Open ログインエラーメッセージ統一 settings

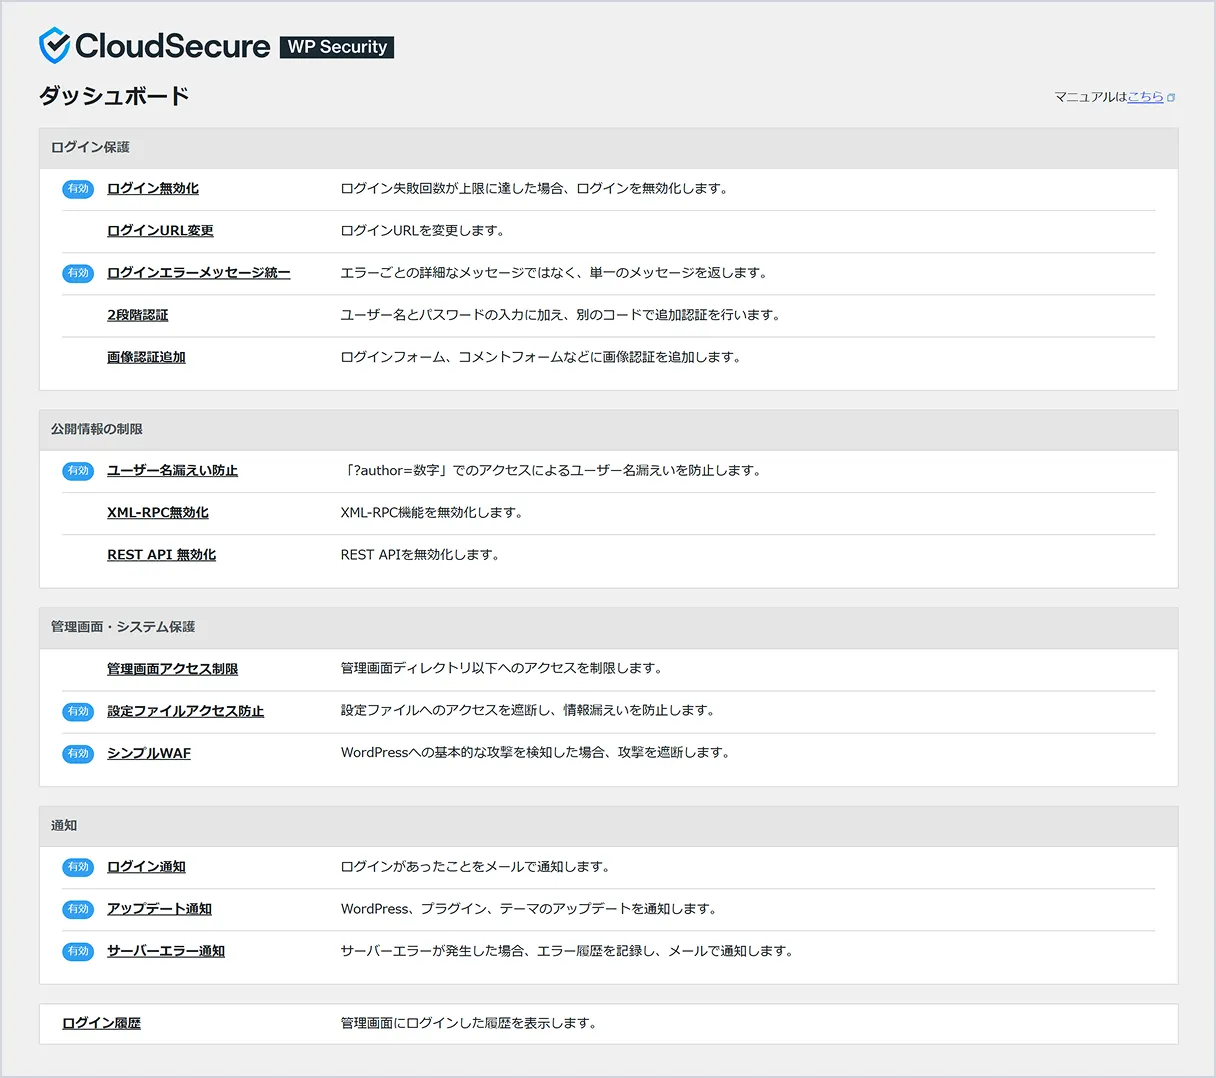[199, 272]
